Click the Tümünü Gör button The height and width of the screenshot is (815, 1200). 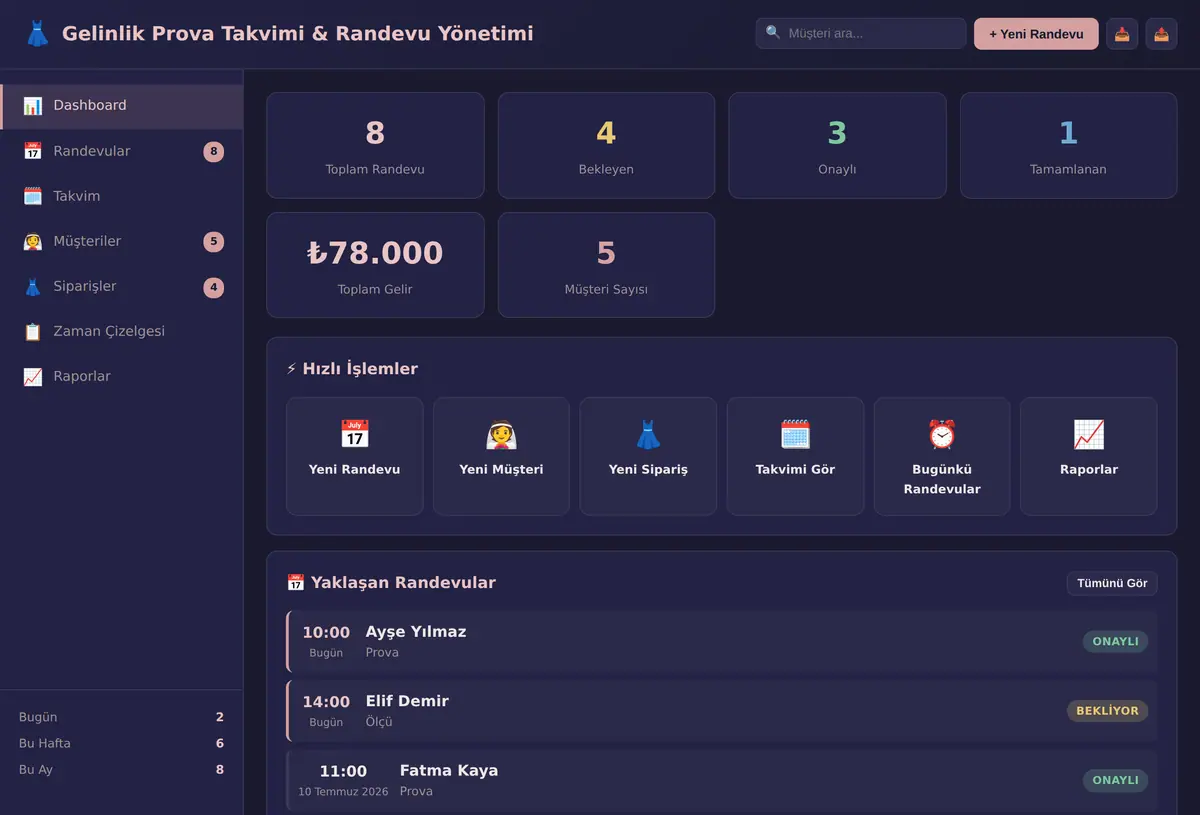[1112, 583]
